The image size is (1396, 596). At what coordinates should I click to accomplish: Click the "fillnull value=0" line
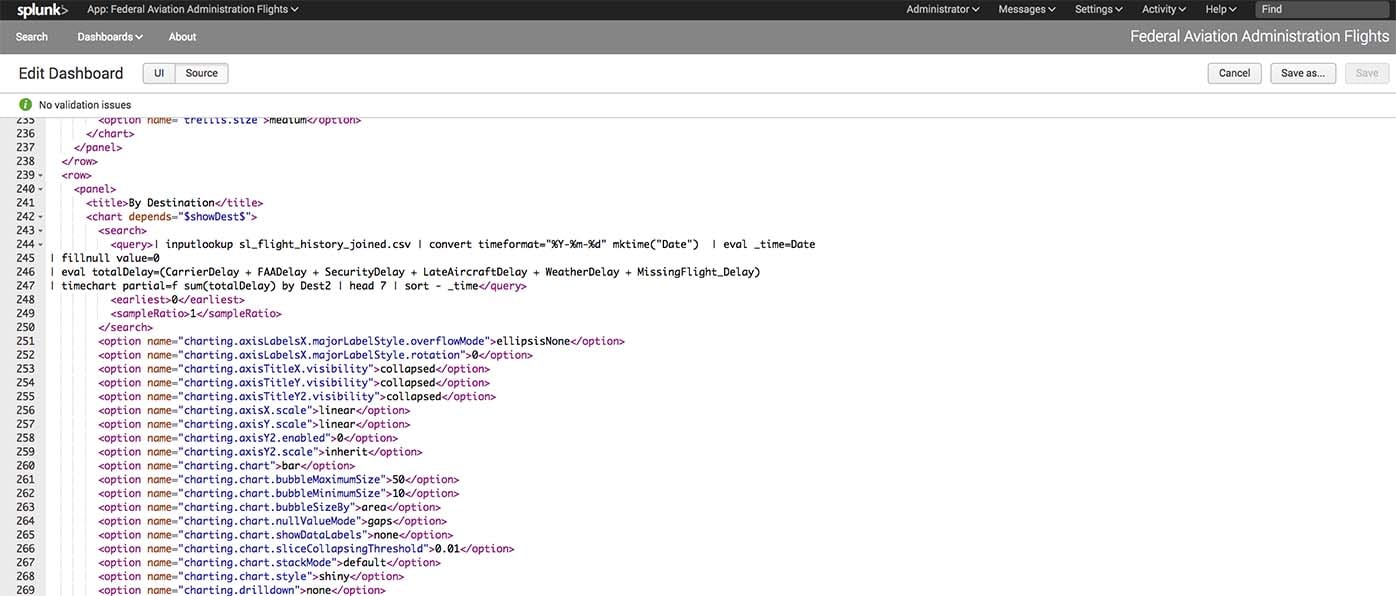[104, 258]
